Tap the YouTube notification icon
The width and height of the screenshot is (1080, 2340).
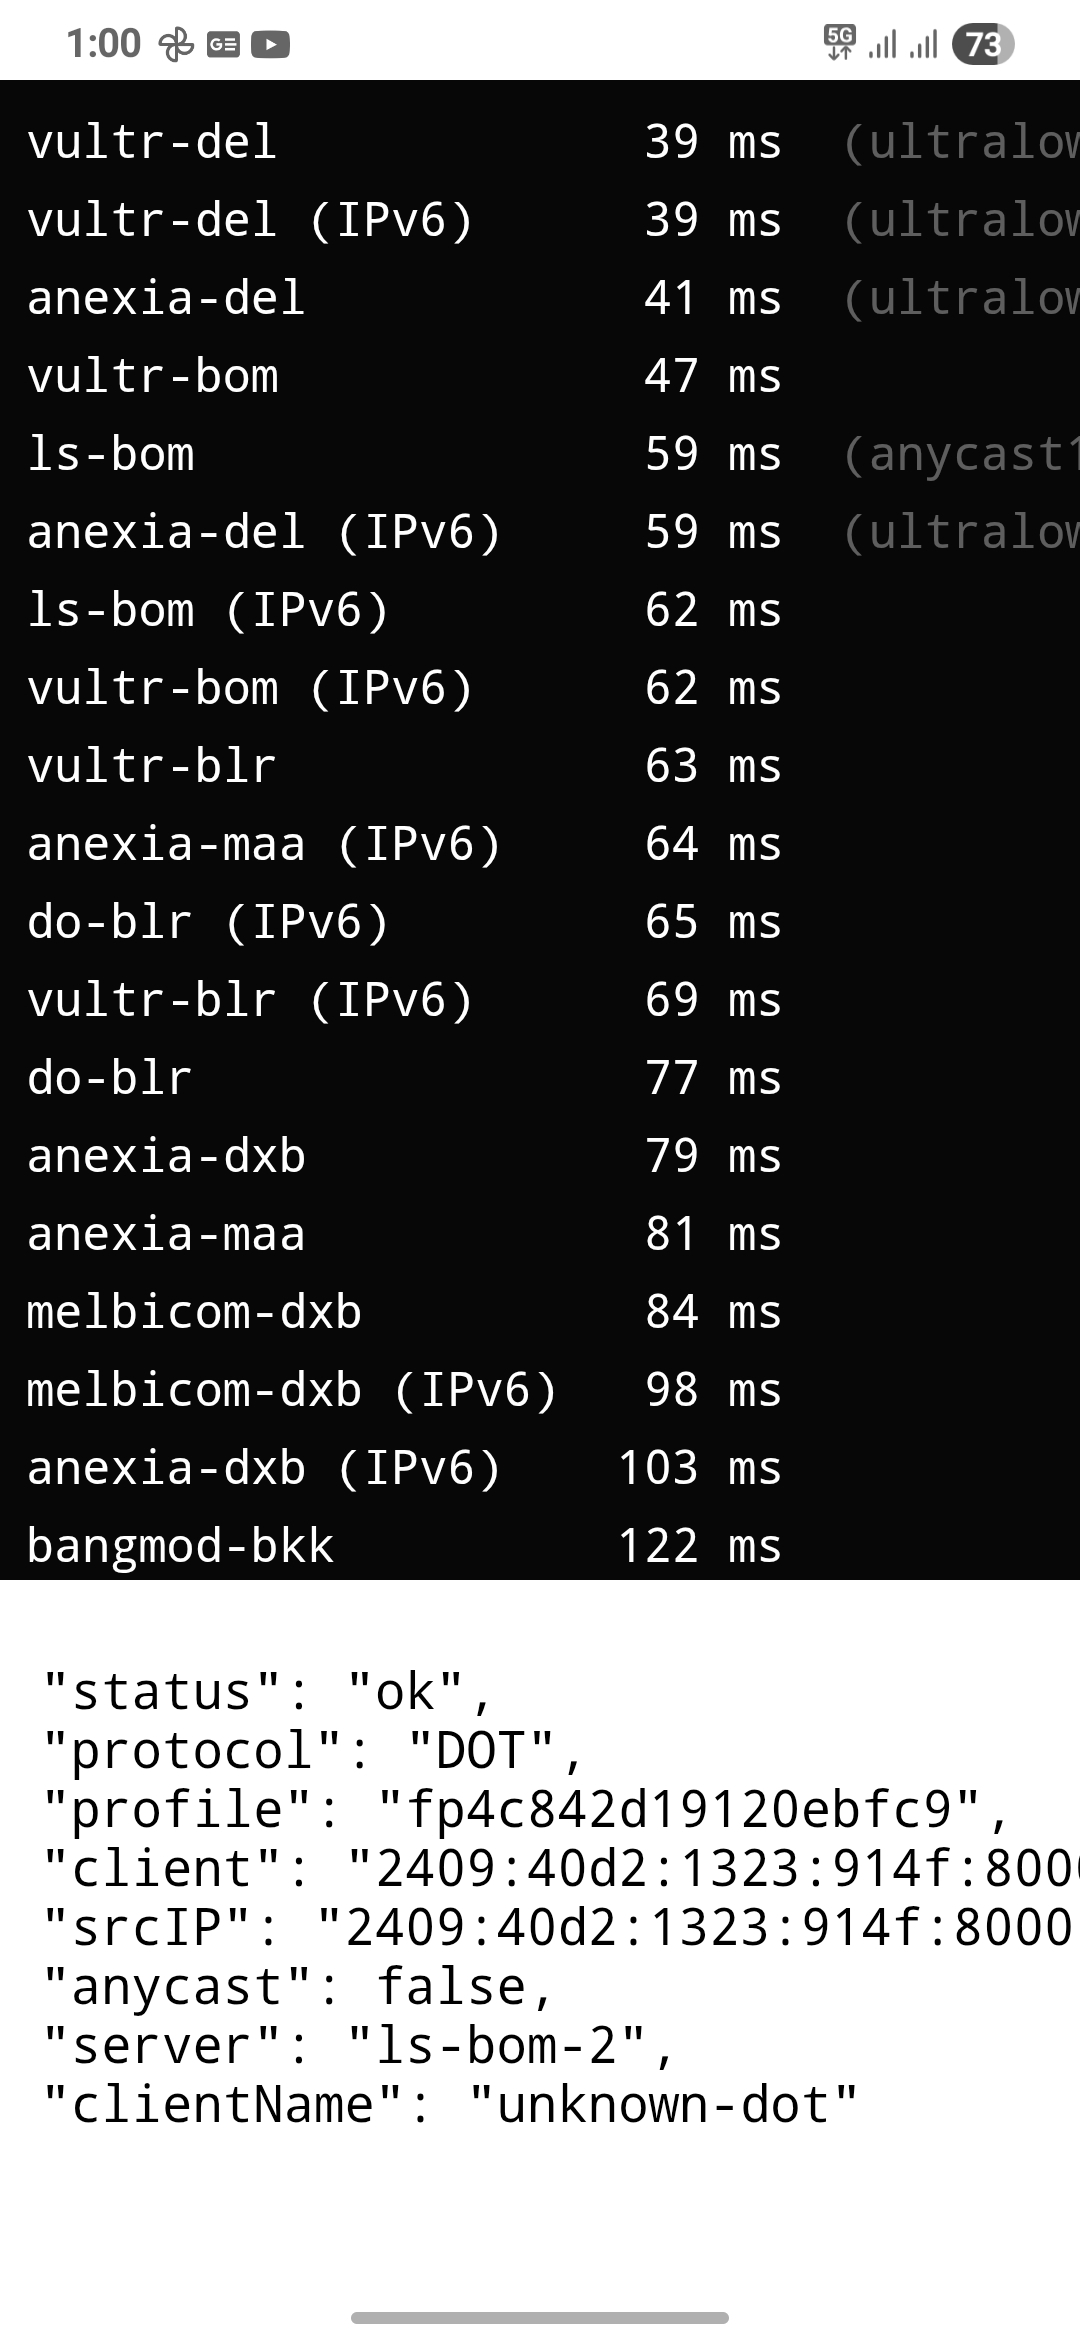270,45
